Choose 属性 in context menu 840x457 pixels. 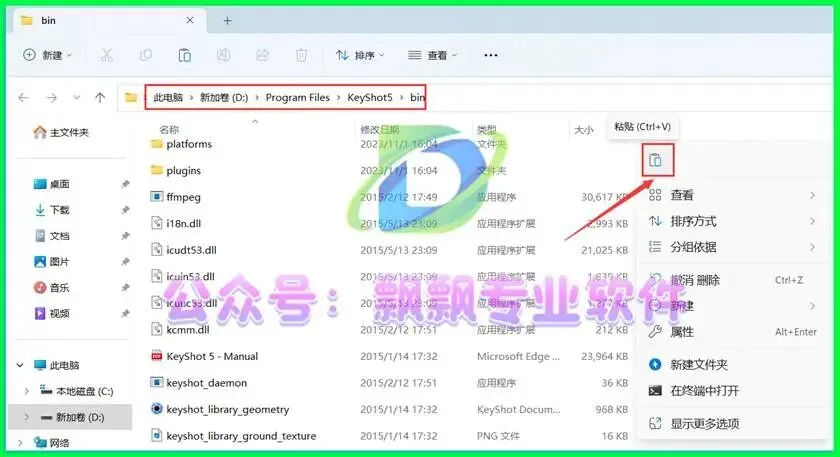[x=732, y=332]
